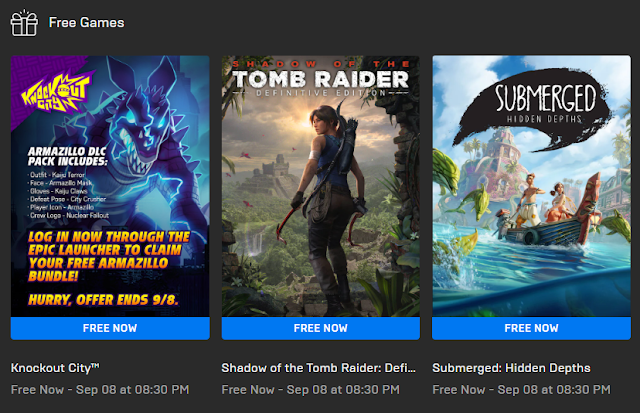The image size is (640, 413).
Task: Click the Free Games heading
Action: [86, 22]
